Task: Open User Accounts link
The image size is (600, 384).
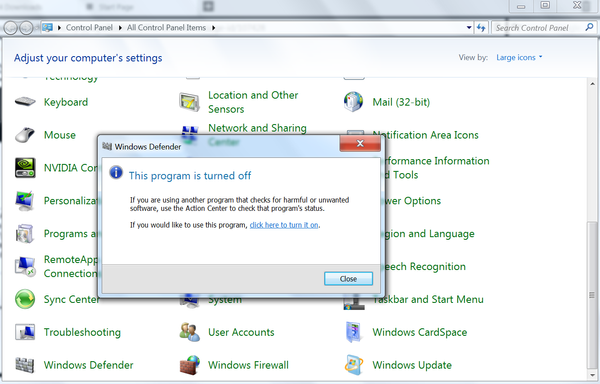Action: pyautogui.click(x=241, y=332)
